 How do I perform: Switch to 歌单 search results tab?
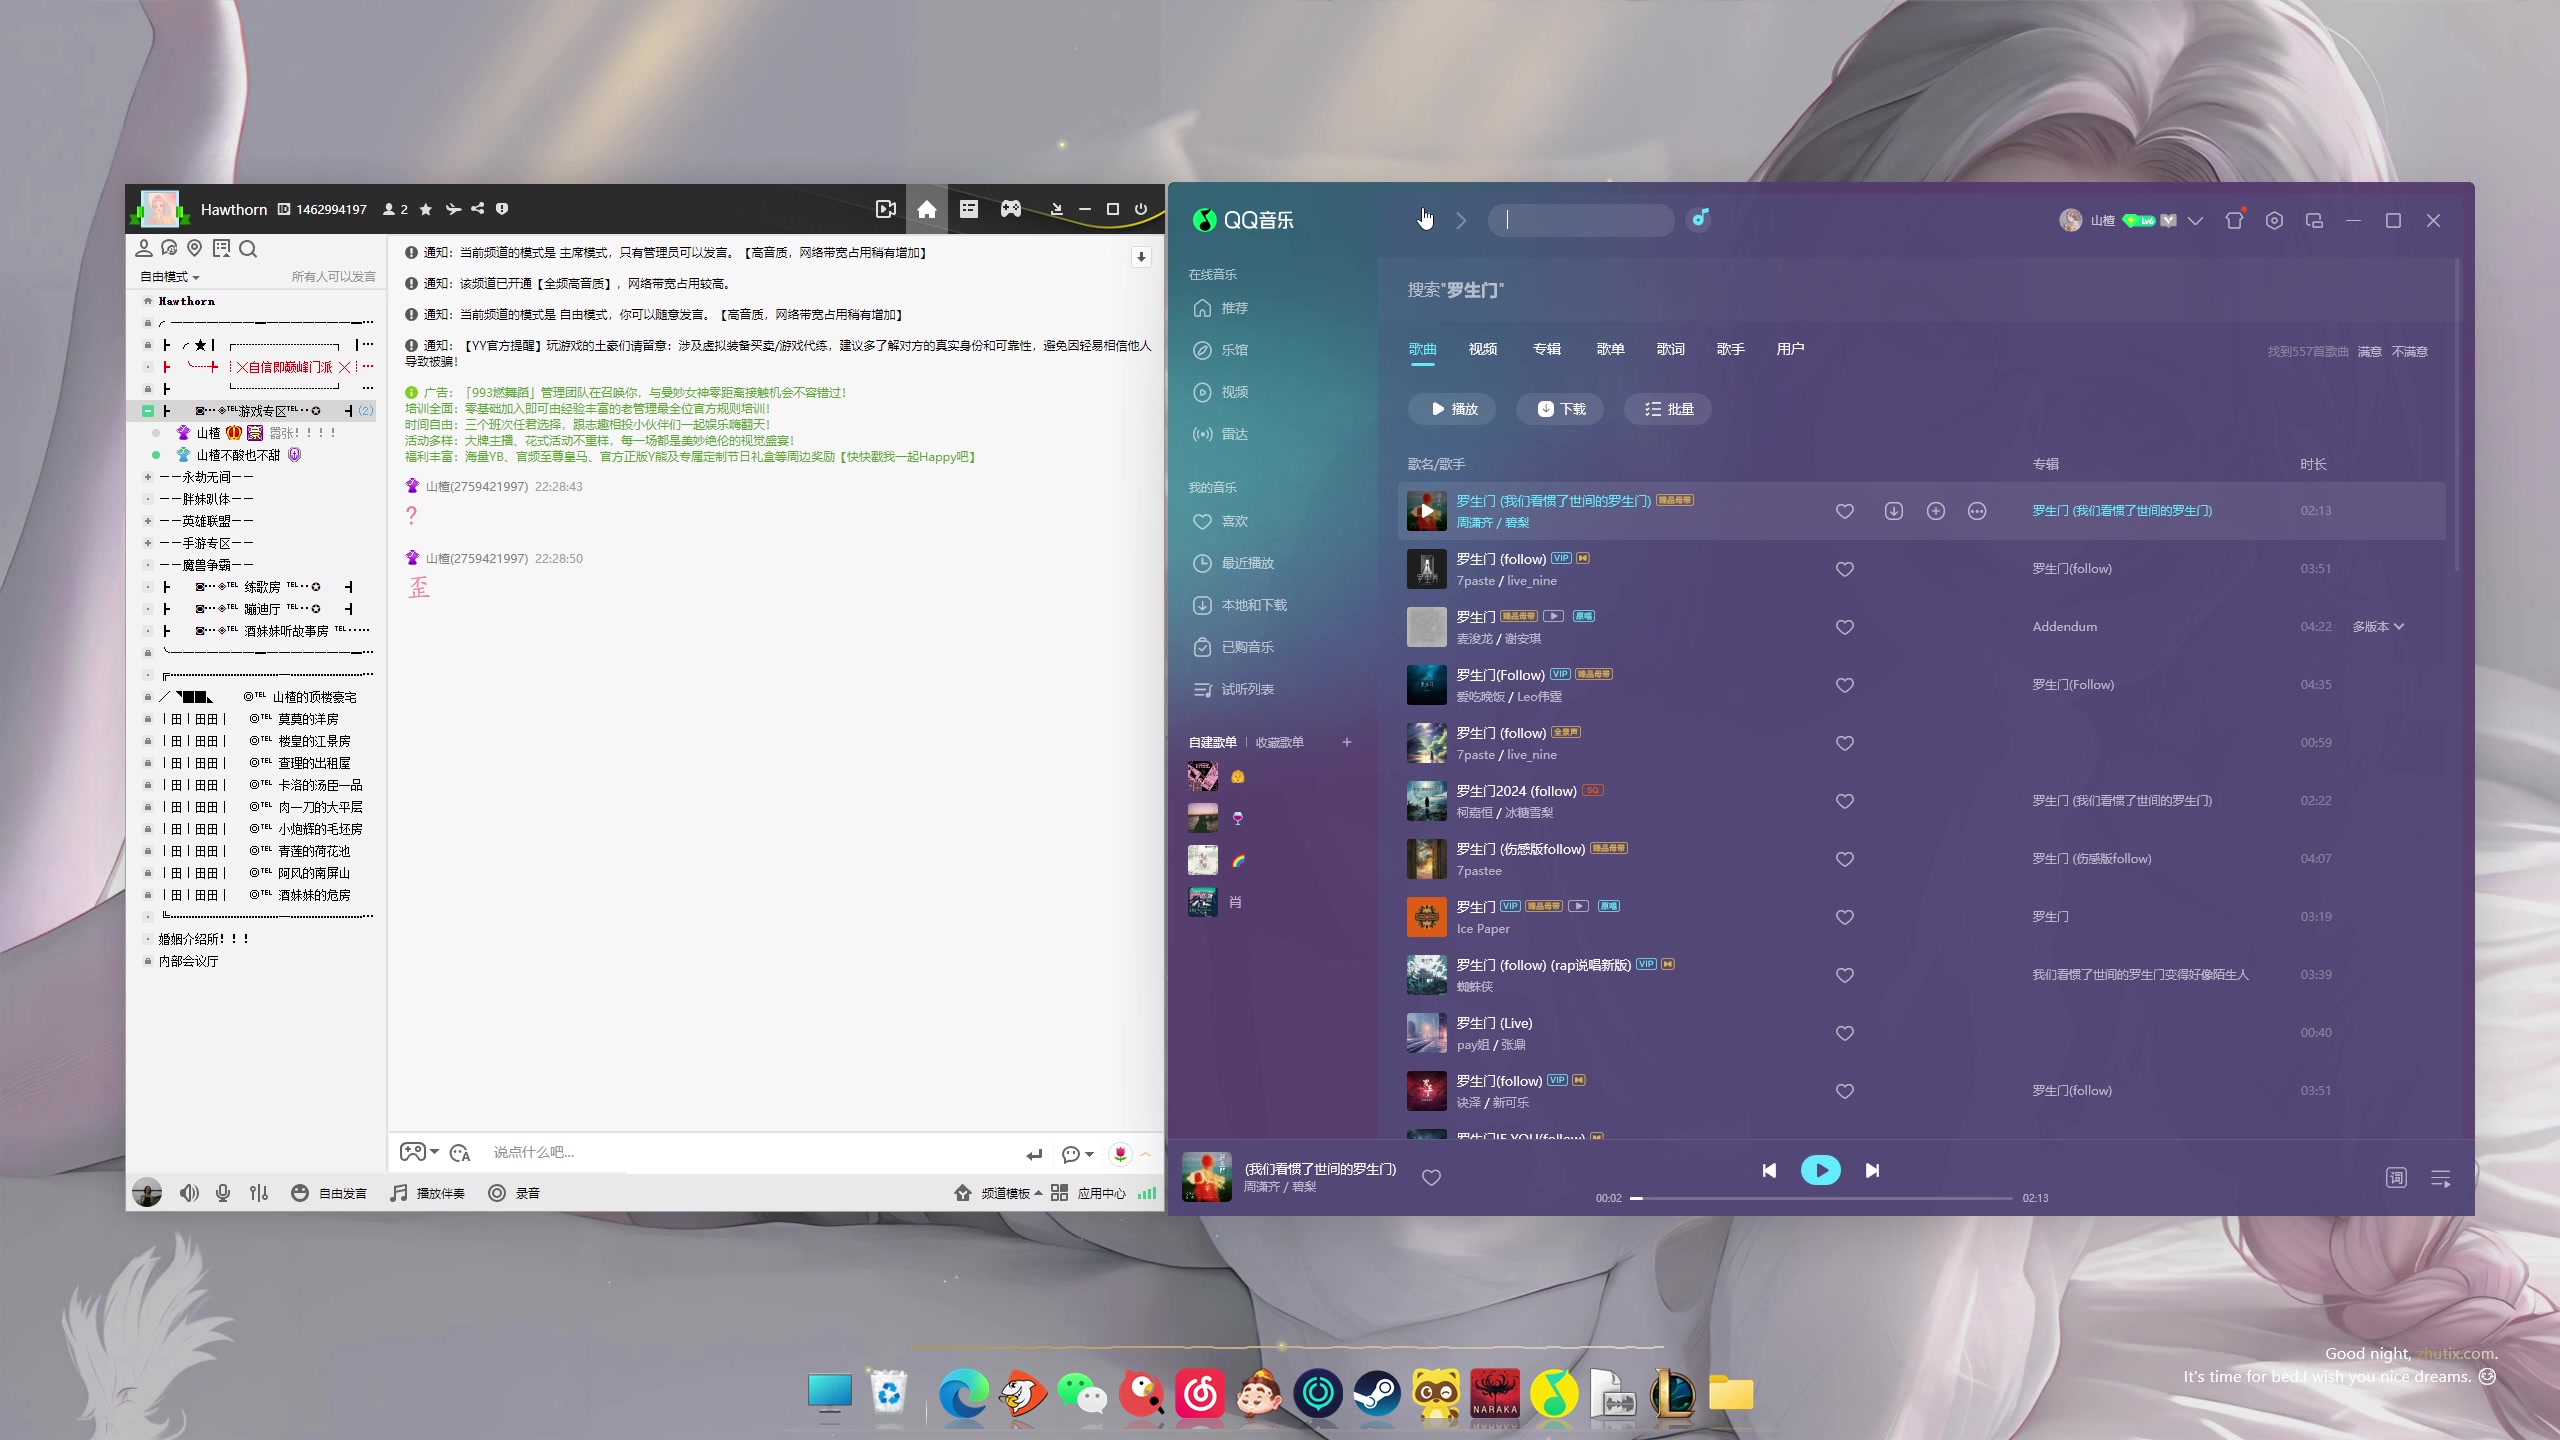coord(1610,349)
